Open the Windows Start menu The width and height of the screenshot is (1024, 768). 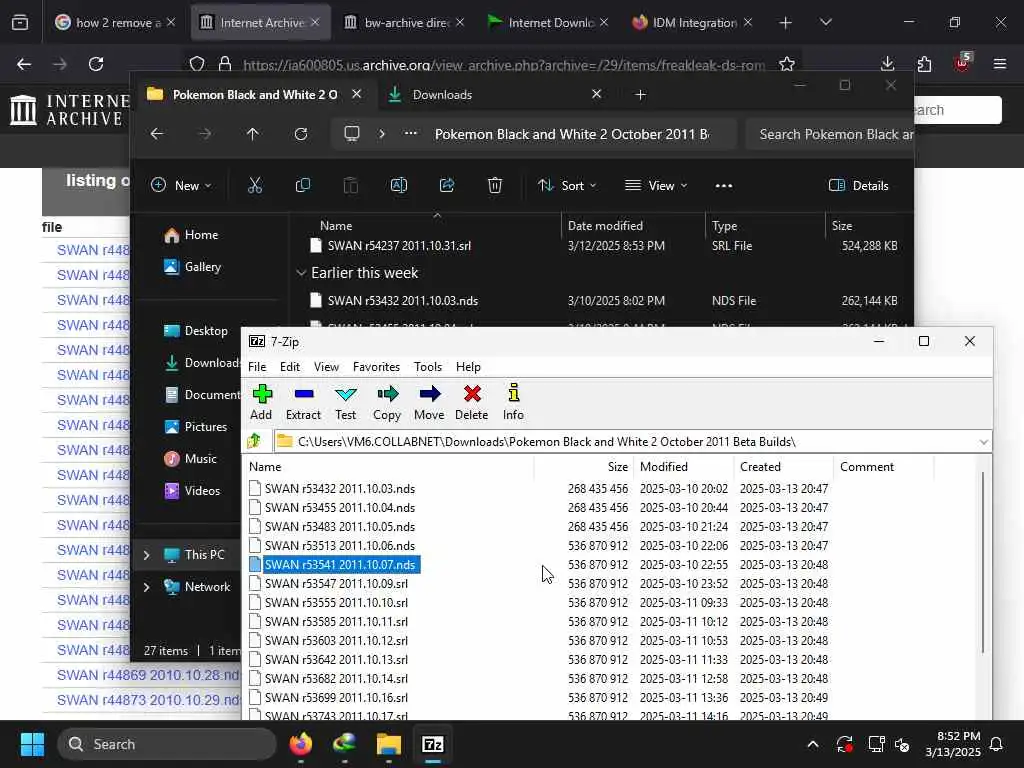(x=32, y=744)
